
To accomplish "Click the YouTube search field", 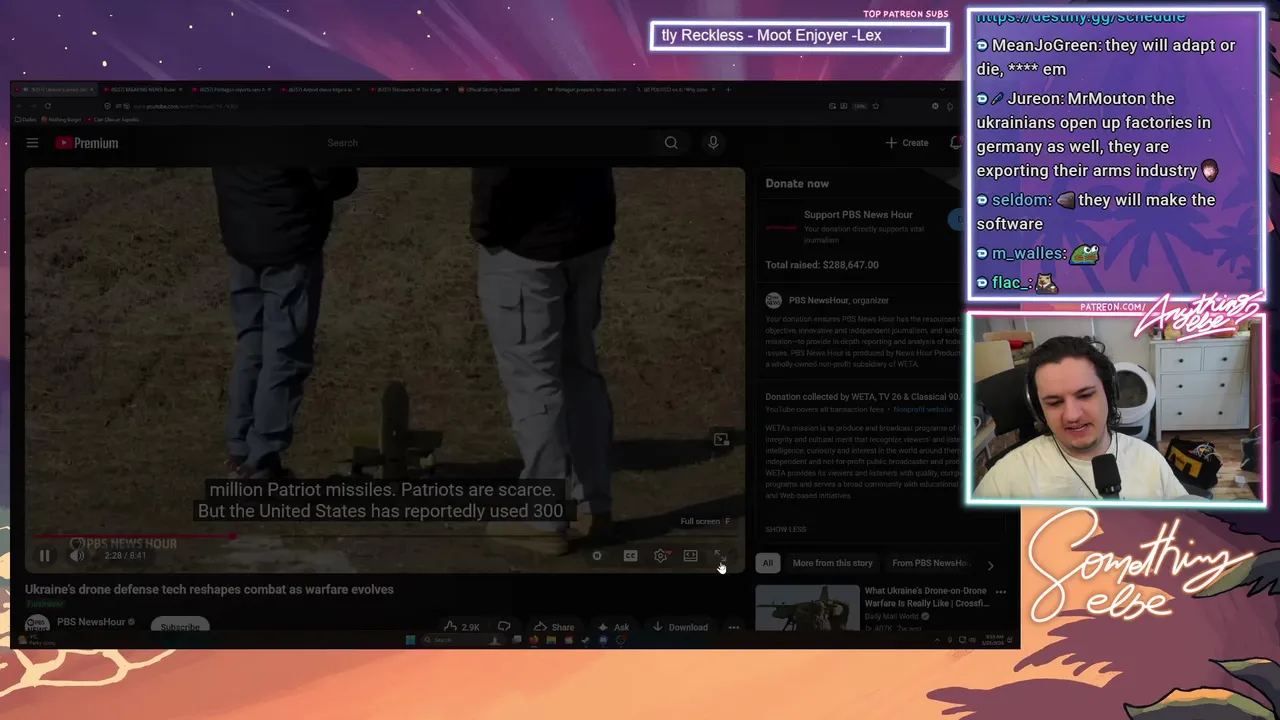I will pyautogui.click(x=487, y=143).
